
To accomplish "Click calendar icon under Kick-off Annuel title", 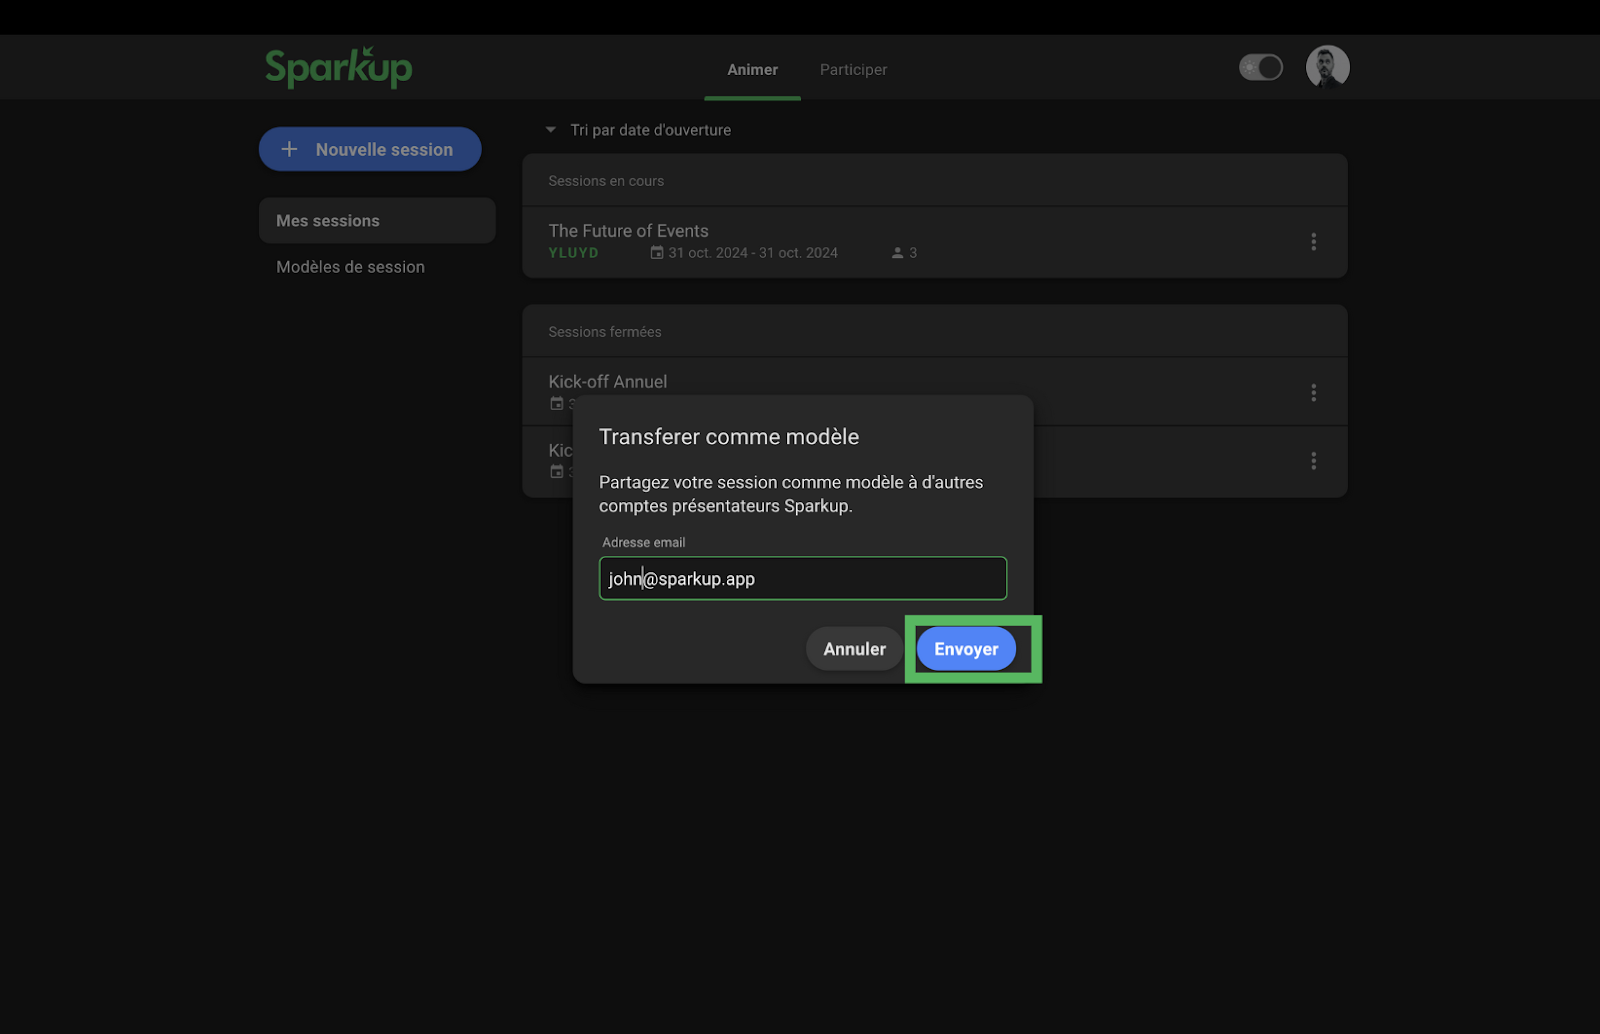I will (557, 404).
